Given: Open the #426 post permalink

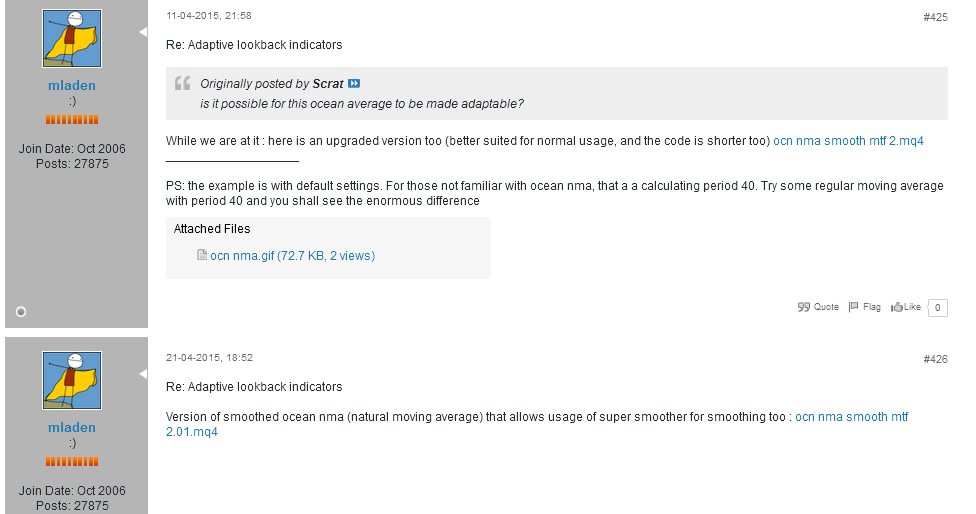Looking at the screenshot, I should click(x=935, y=359).
